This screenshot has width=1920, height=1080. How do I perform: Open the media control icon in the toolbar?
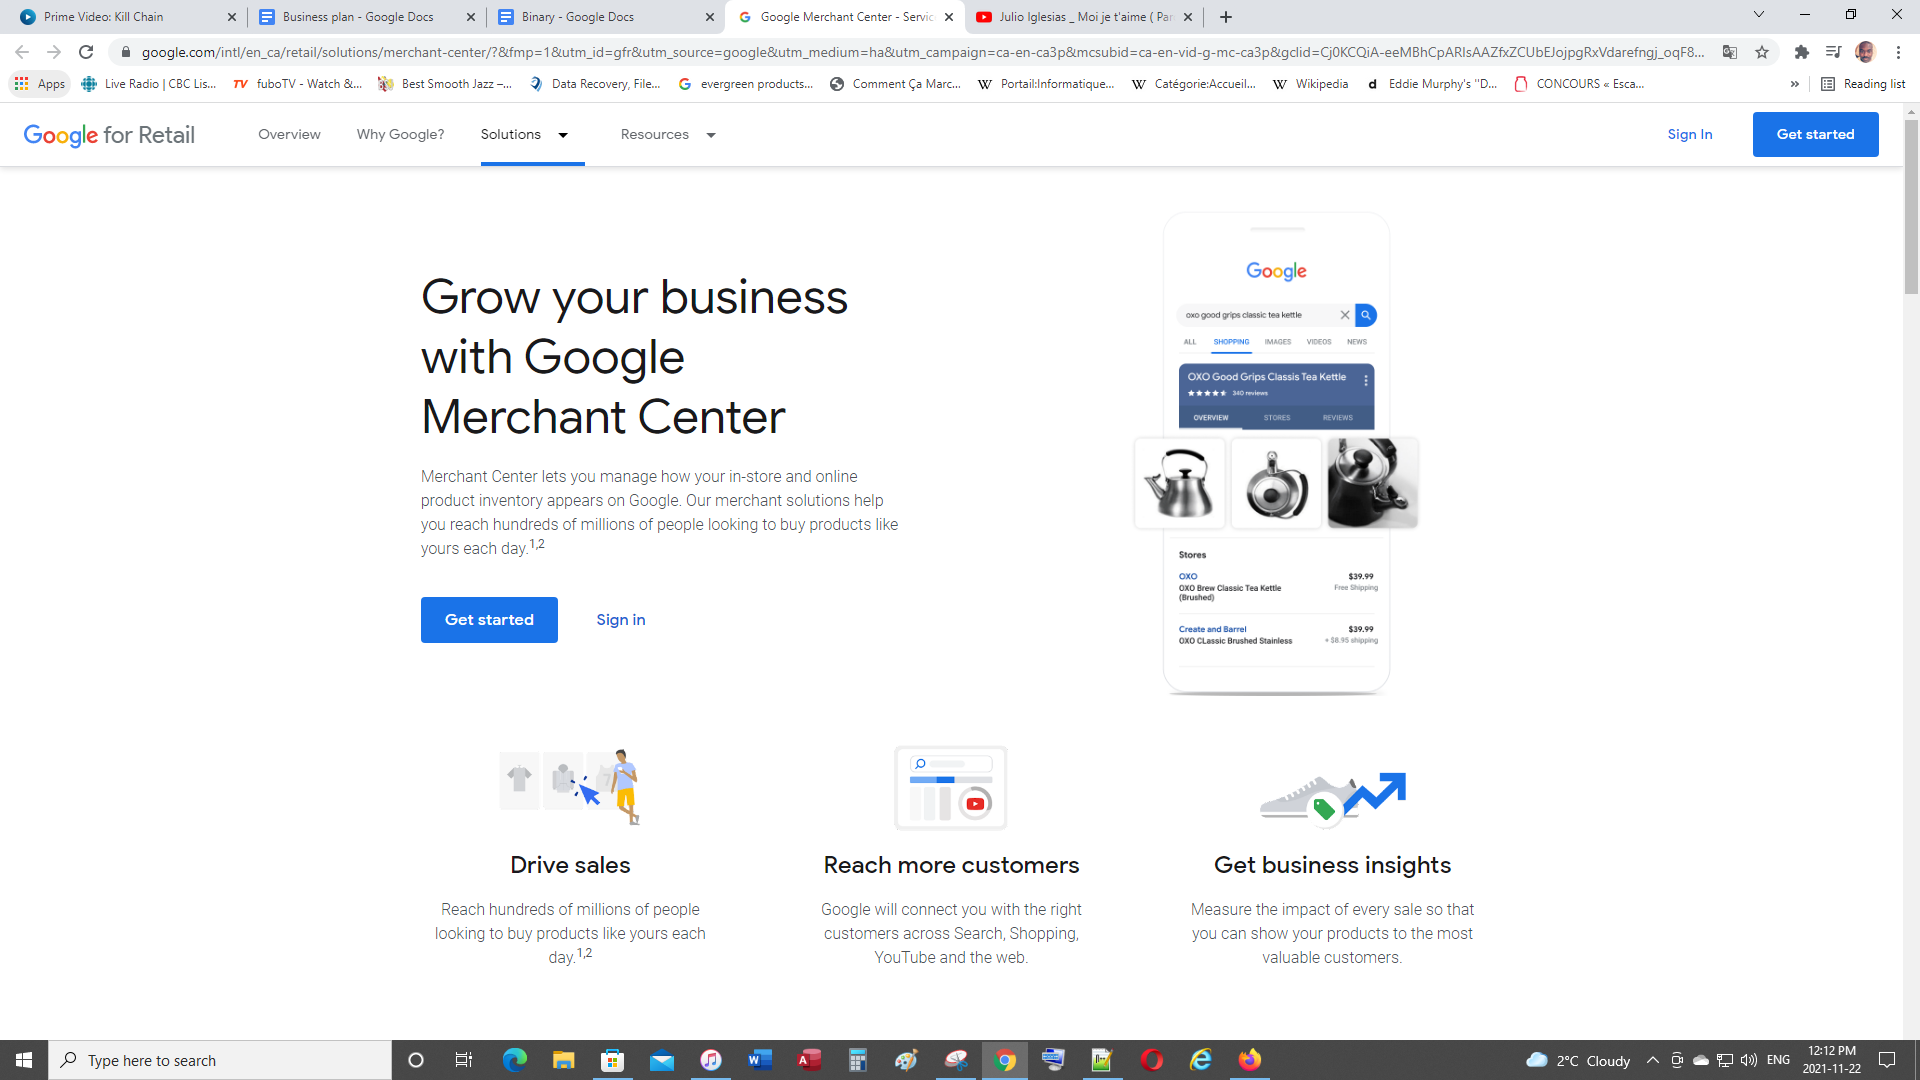tap(1833, 52)
